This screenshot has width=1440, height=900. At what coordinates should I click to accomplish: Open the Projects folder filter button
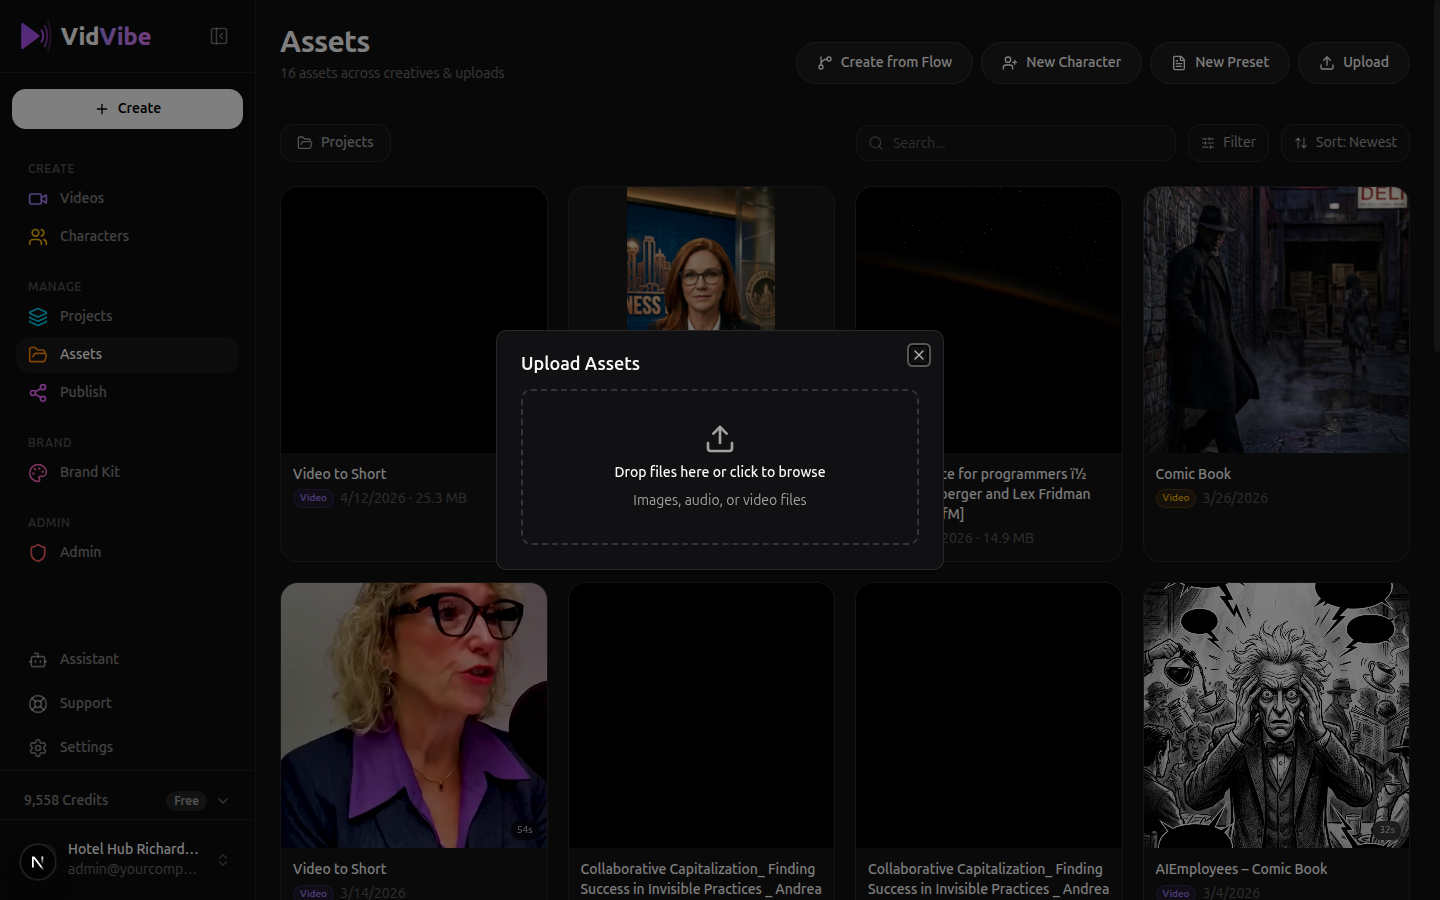[335, 143]
